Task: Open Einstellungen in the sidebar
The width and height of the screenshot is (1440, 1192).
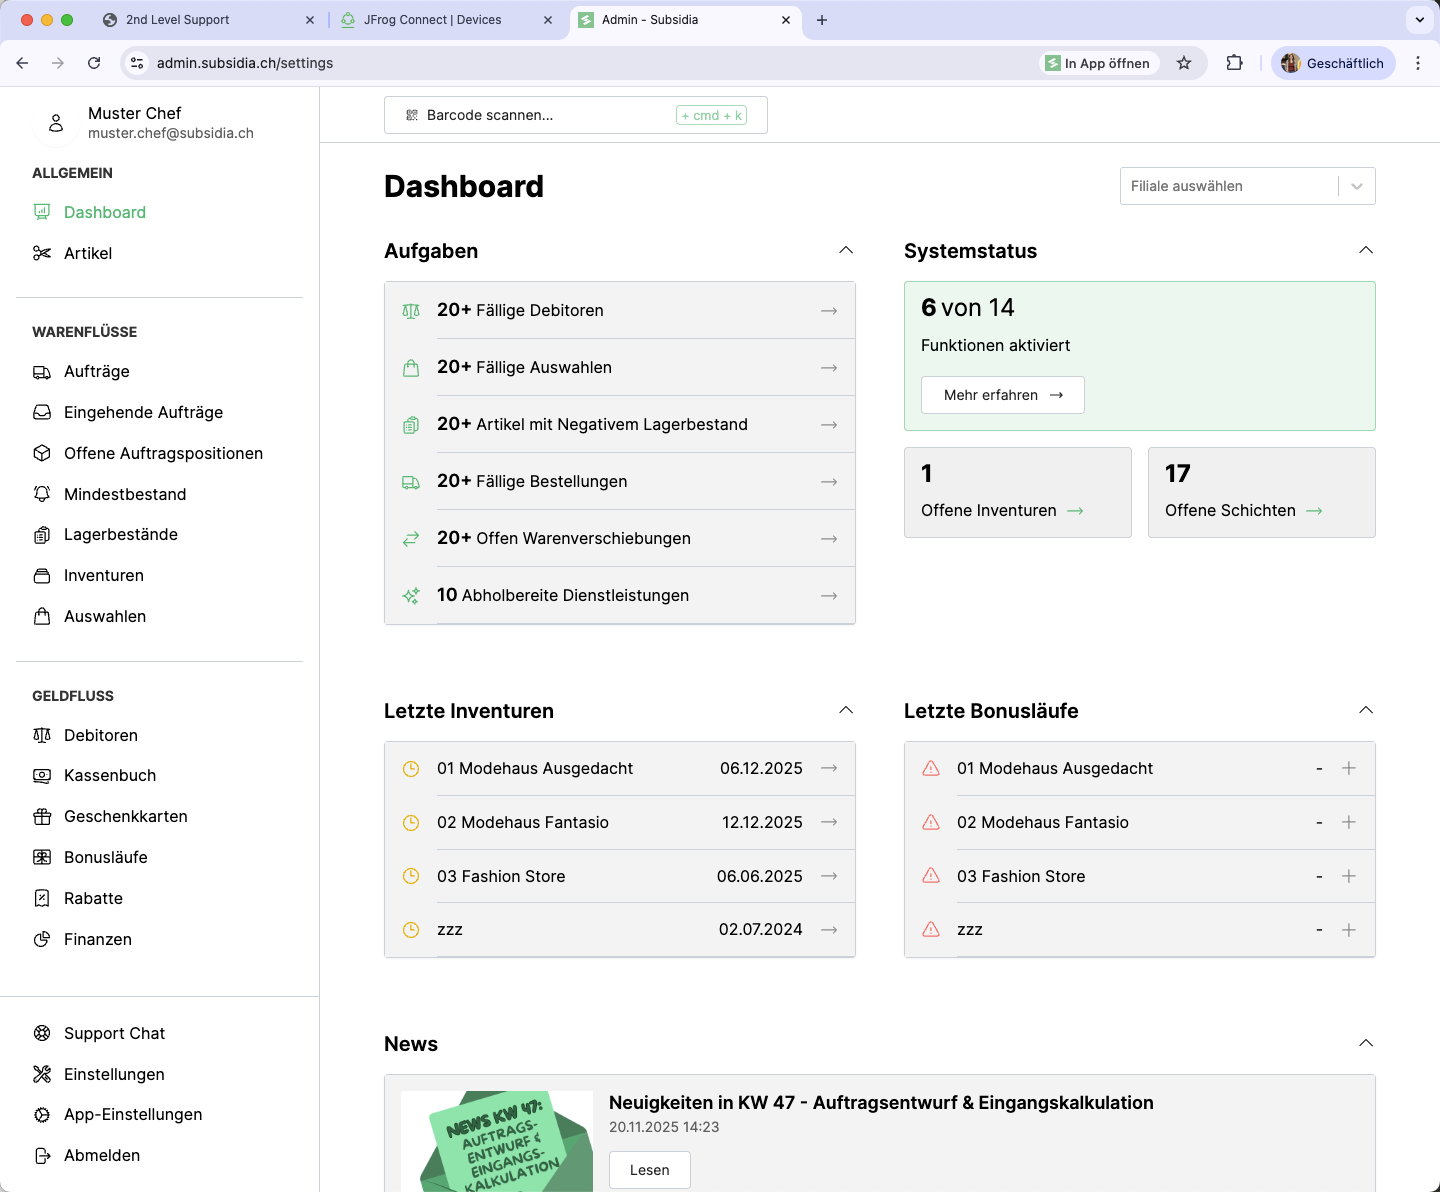Action: [114, 1074]
